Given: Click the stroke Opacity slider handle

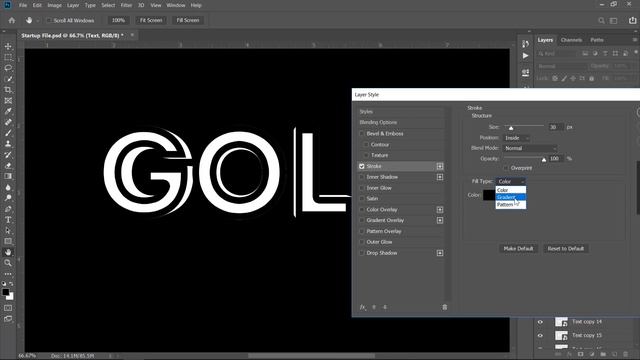Looking at the screenshot, I should coord(544,160).
